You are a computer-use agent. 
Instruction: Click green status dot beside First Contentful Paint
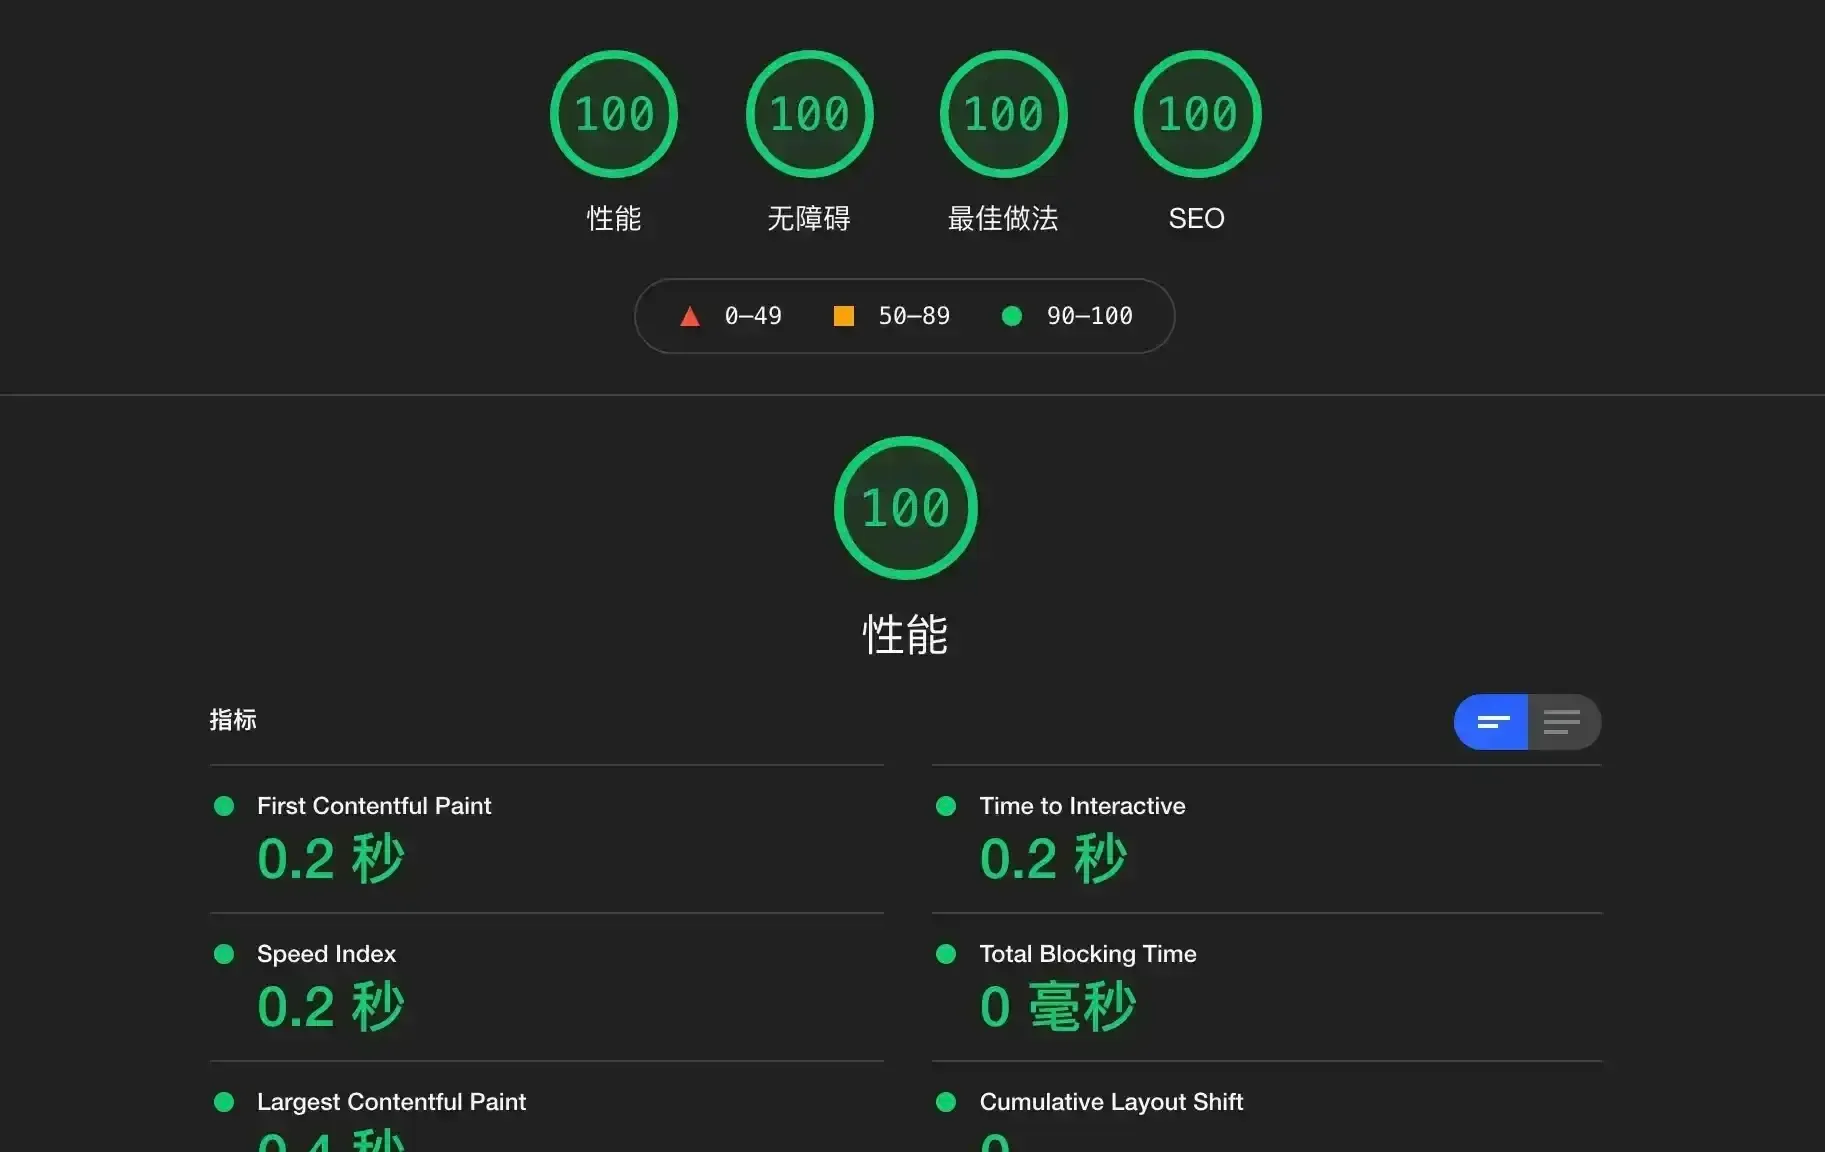click(x=224, y=806)
